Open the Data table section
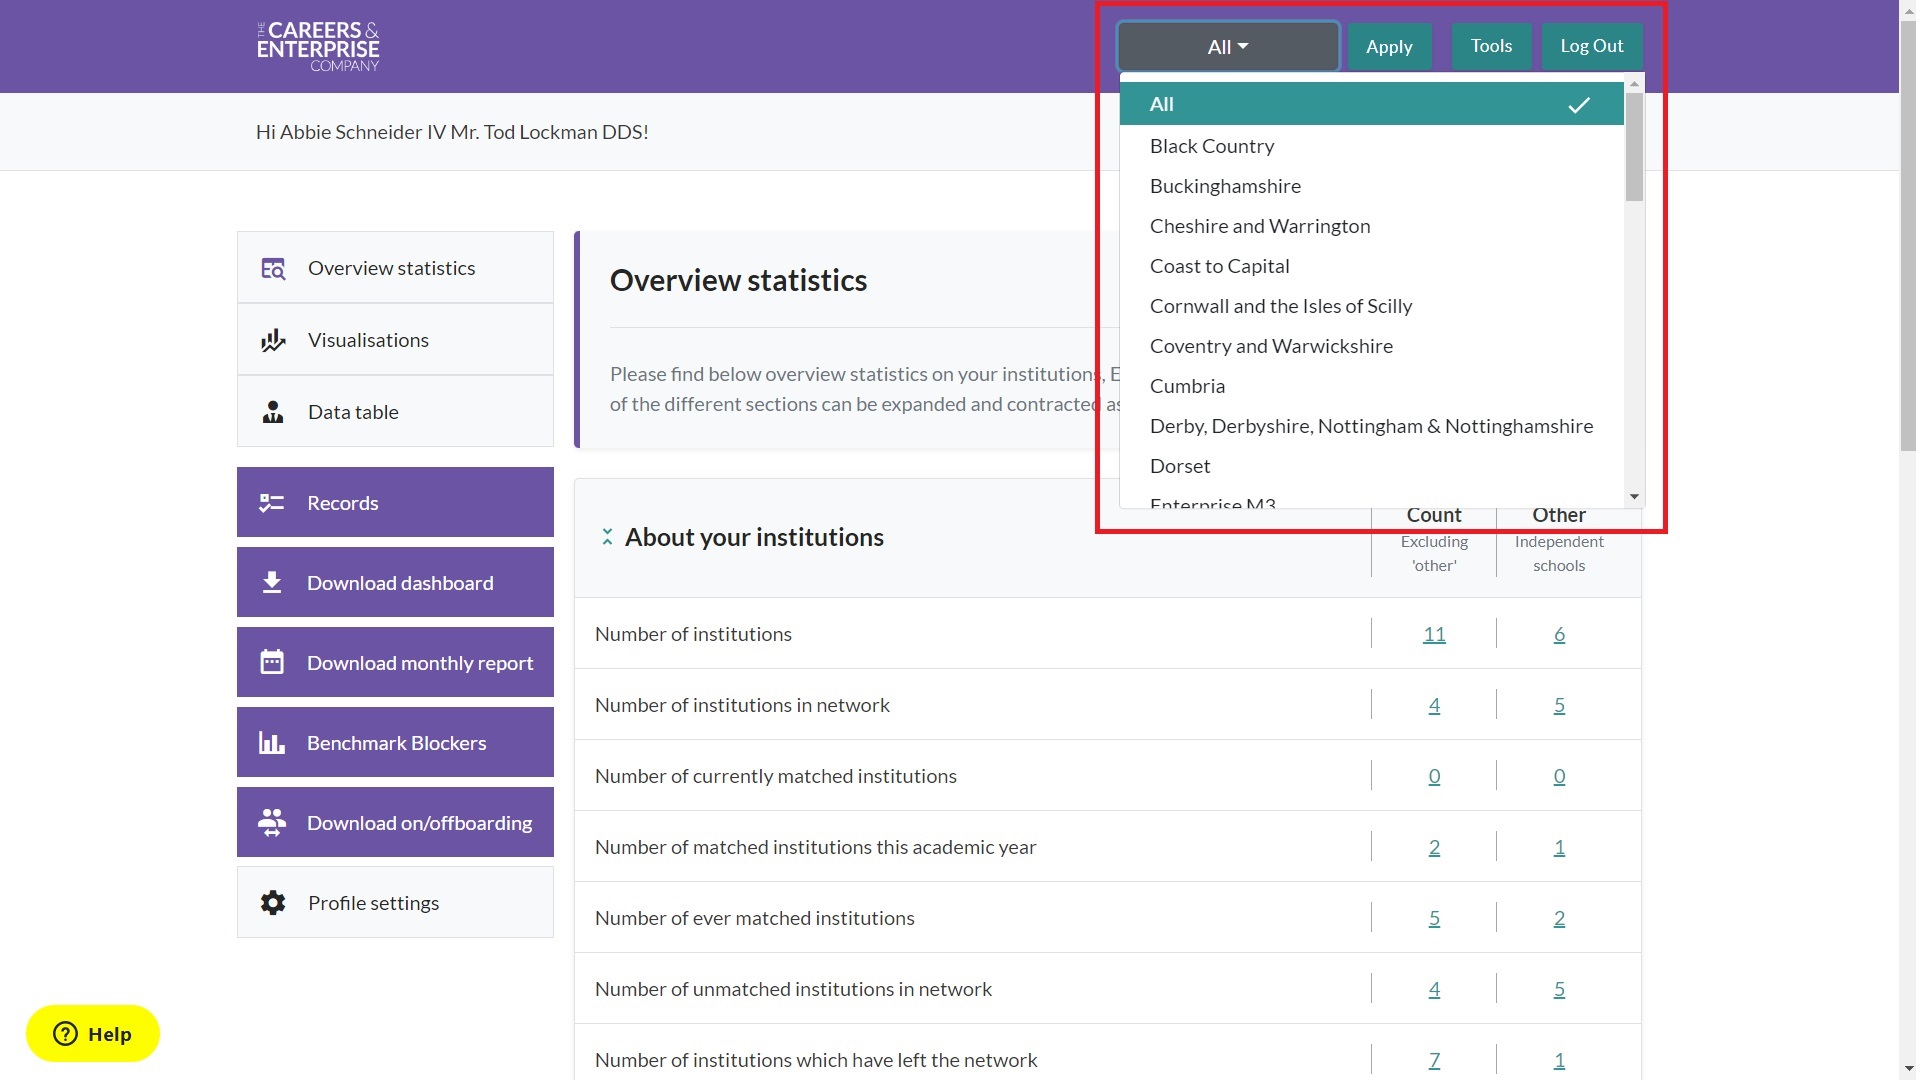This screenshot has width=1916, height=1080. [395, 412]
